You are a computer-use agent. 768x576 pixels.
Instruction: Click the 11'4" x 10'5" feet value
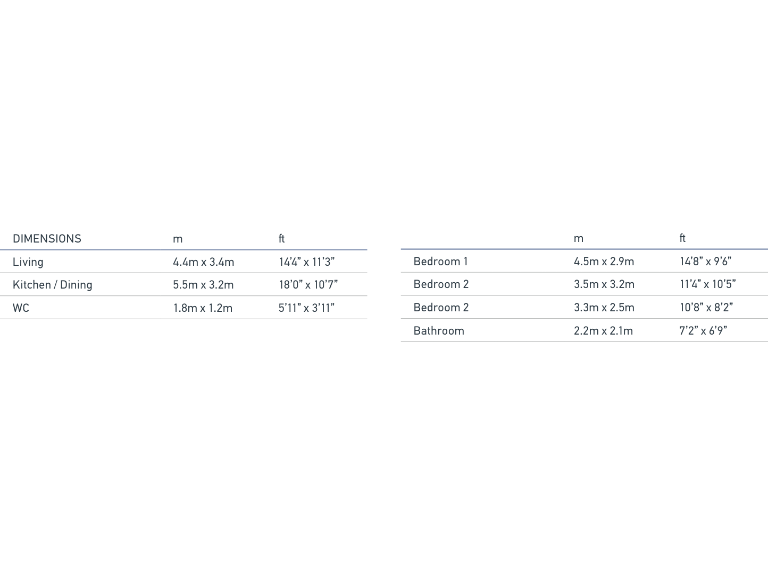(707, 285)
